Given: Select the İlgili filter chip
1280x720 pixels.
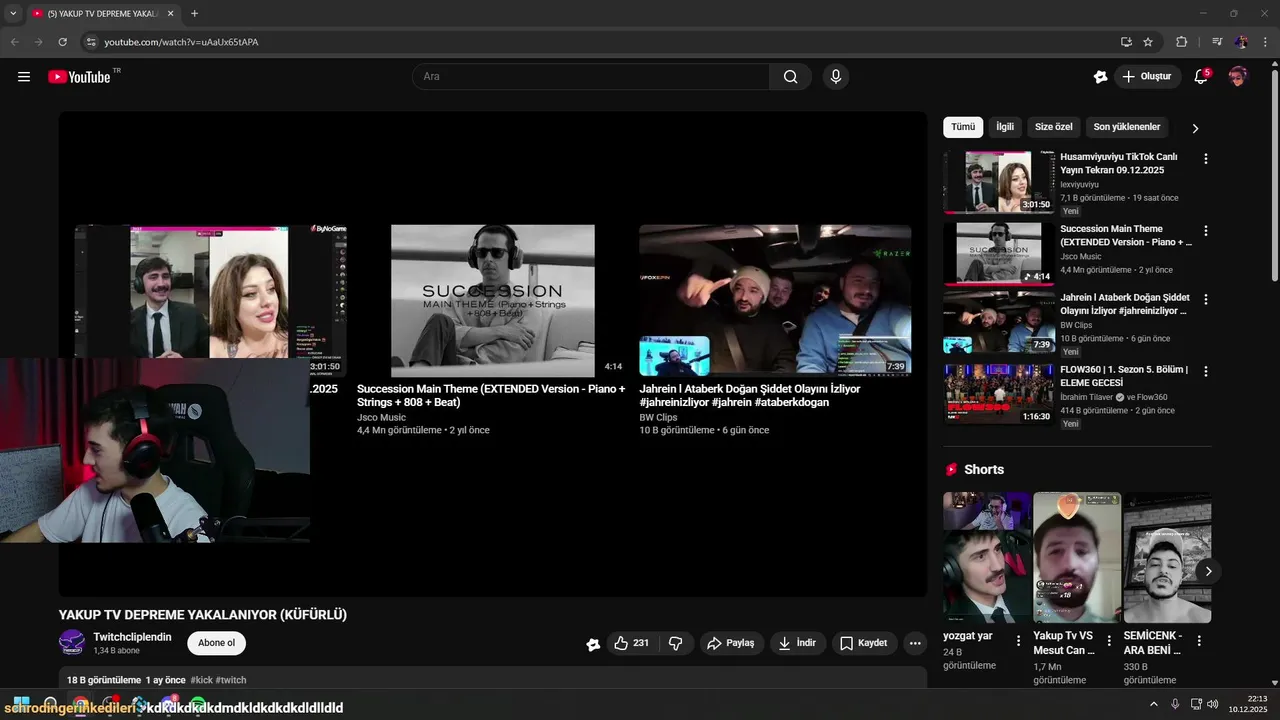Looking at the screenshot, I should click(x=1005, y=127).
